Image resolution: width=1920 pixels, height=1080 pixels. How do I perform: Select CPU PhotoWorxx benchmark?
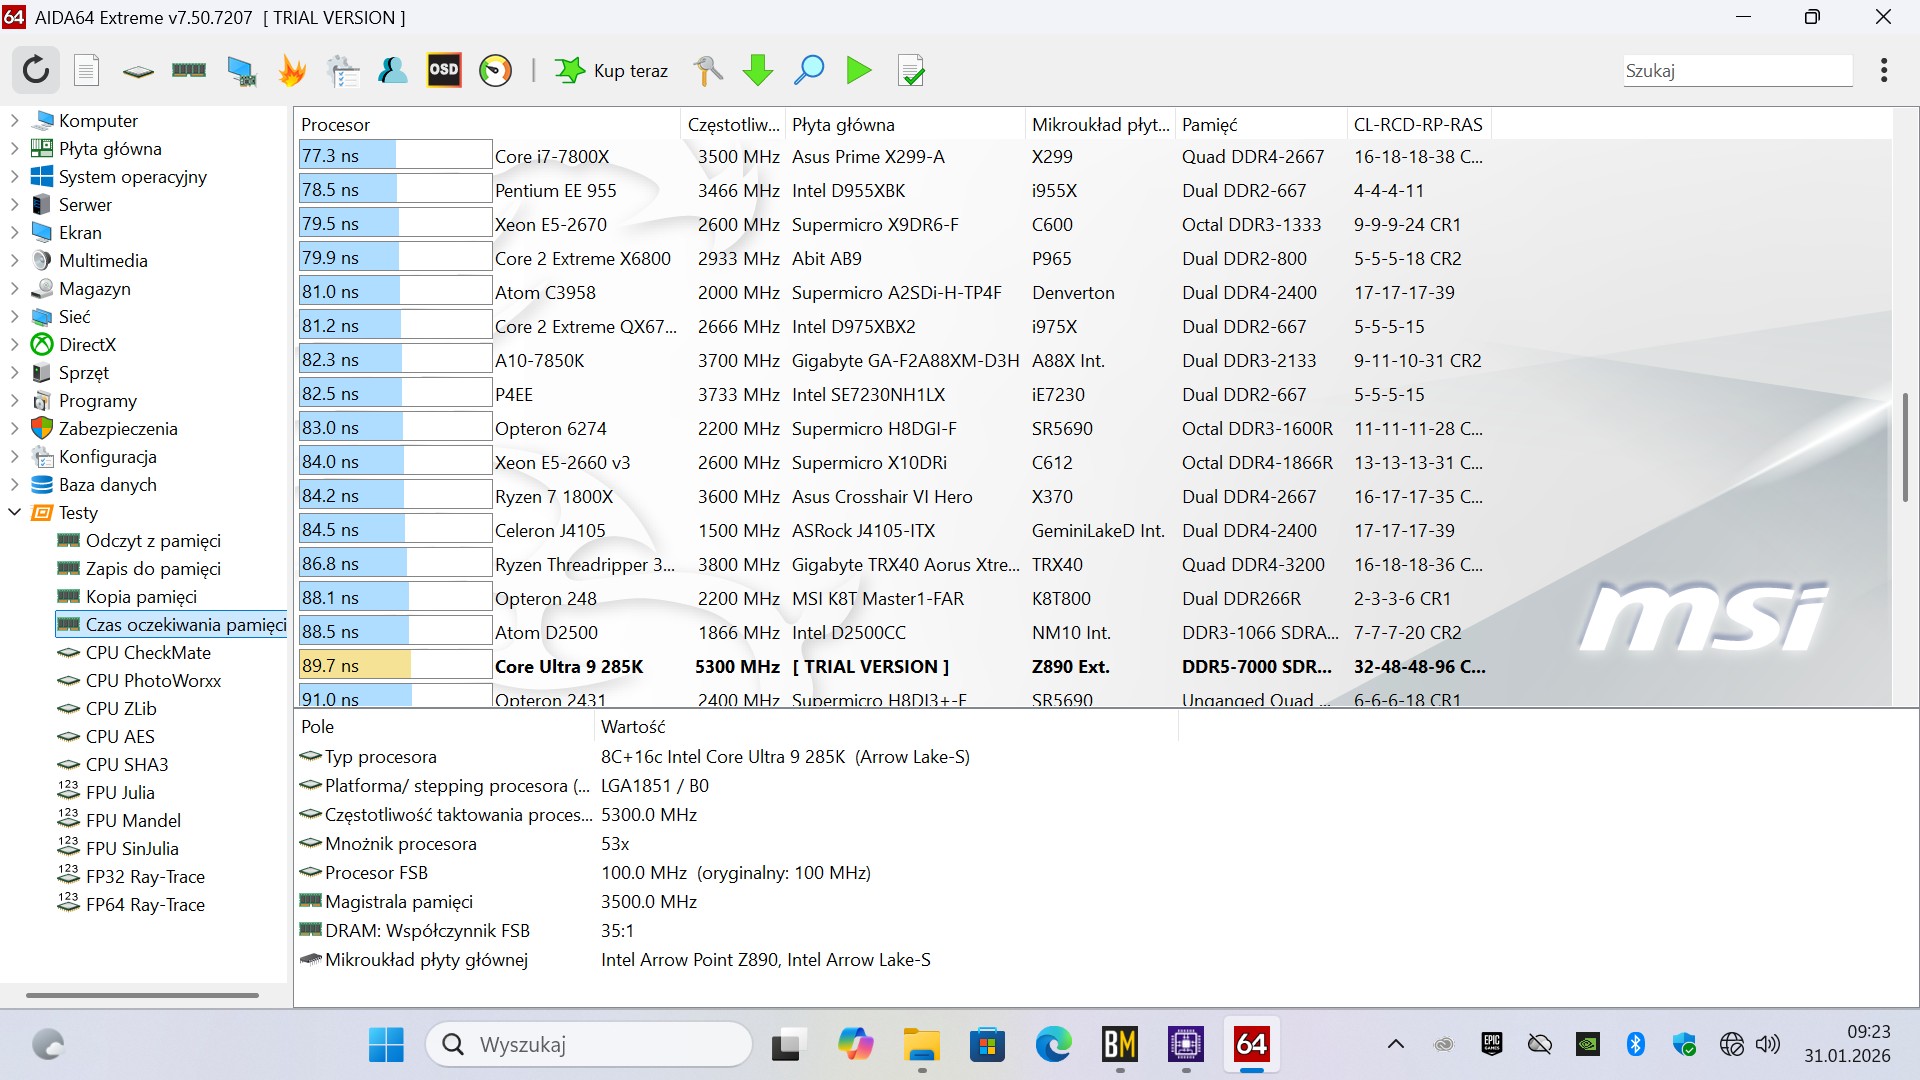click(153, 680)
